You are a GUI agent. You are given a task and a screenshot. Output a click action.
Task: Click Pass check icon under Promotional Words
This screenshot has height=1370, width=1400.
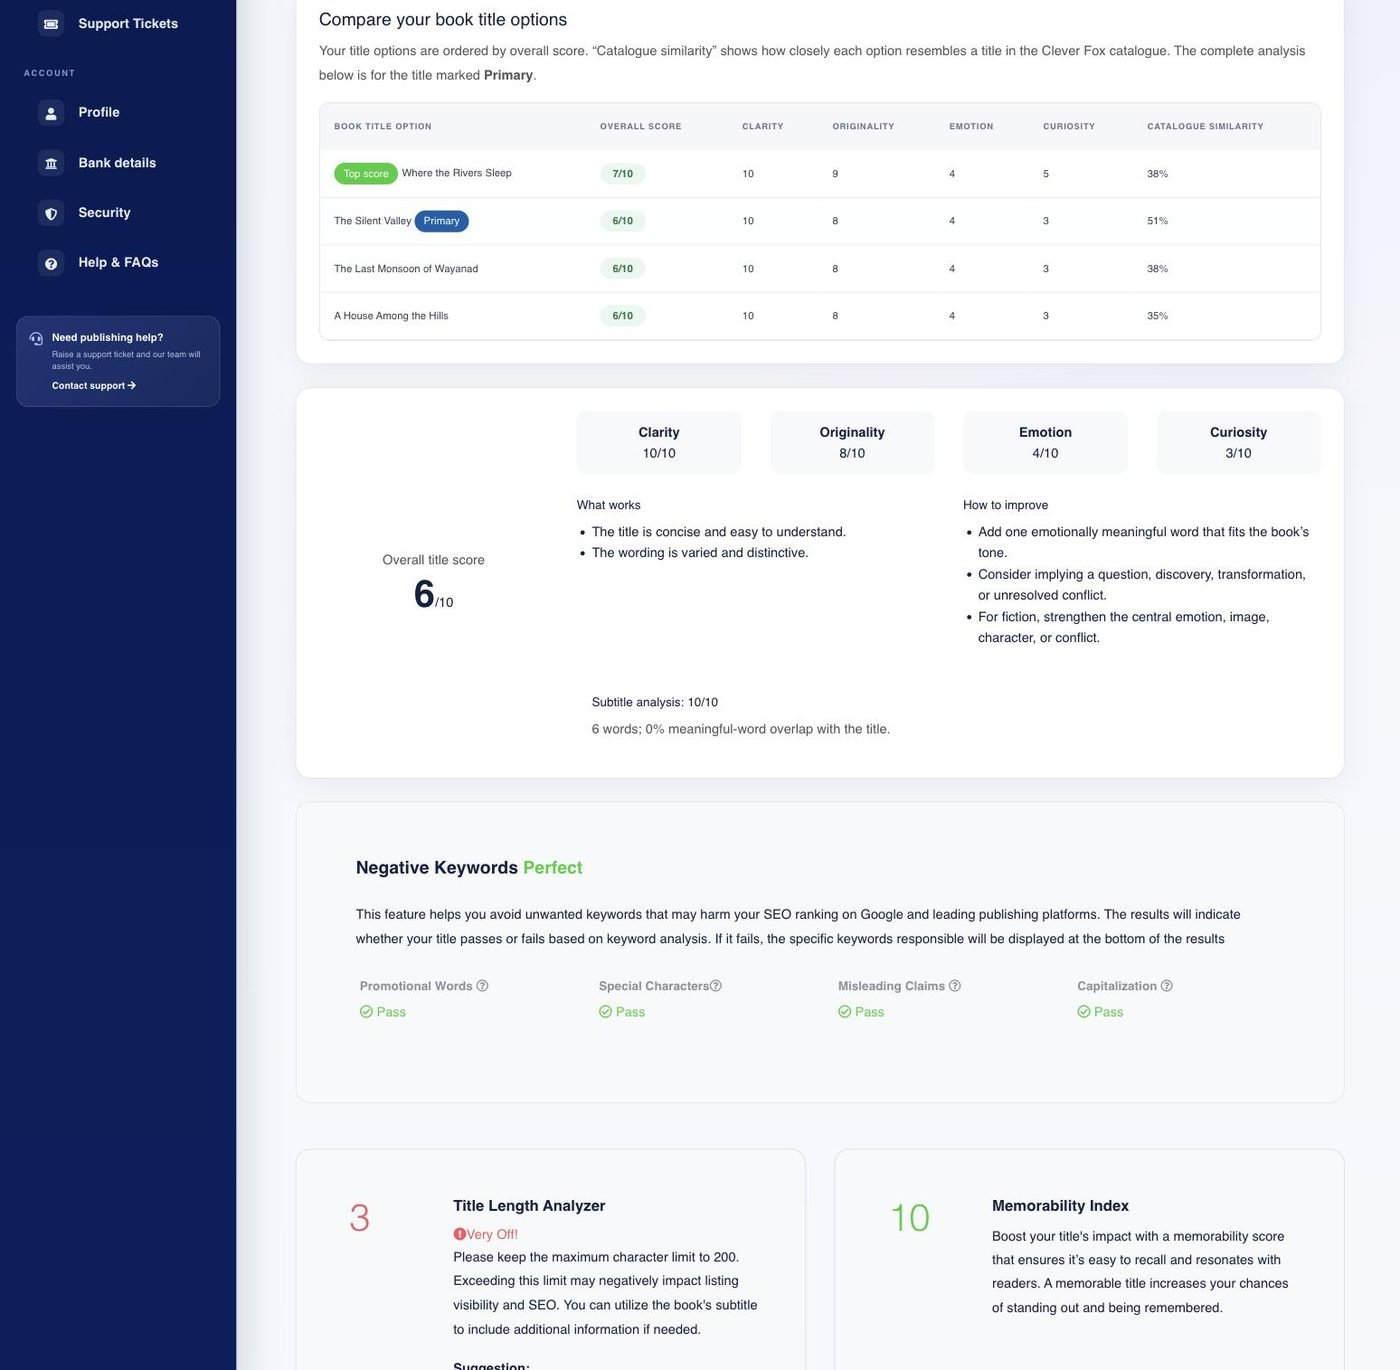[366, 1012]
